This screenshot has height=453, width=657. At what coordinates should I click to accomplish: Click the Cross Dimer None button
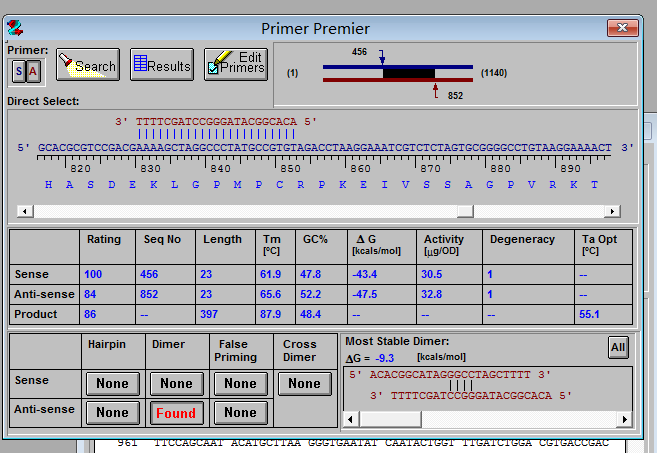click(x=305, y=383)
